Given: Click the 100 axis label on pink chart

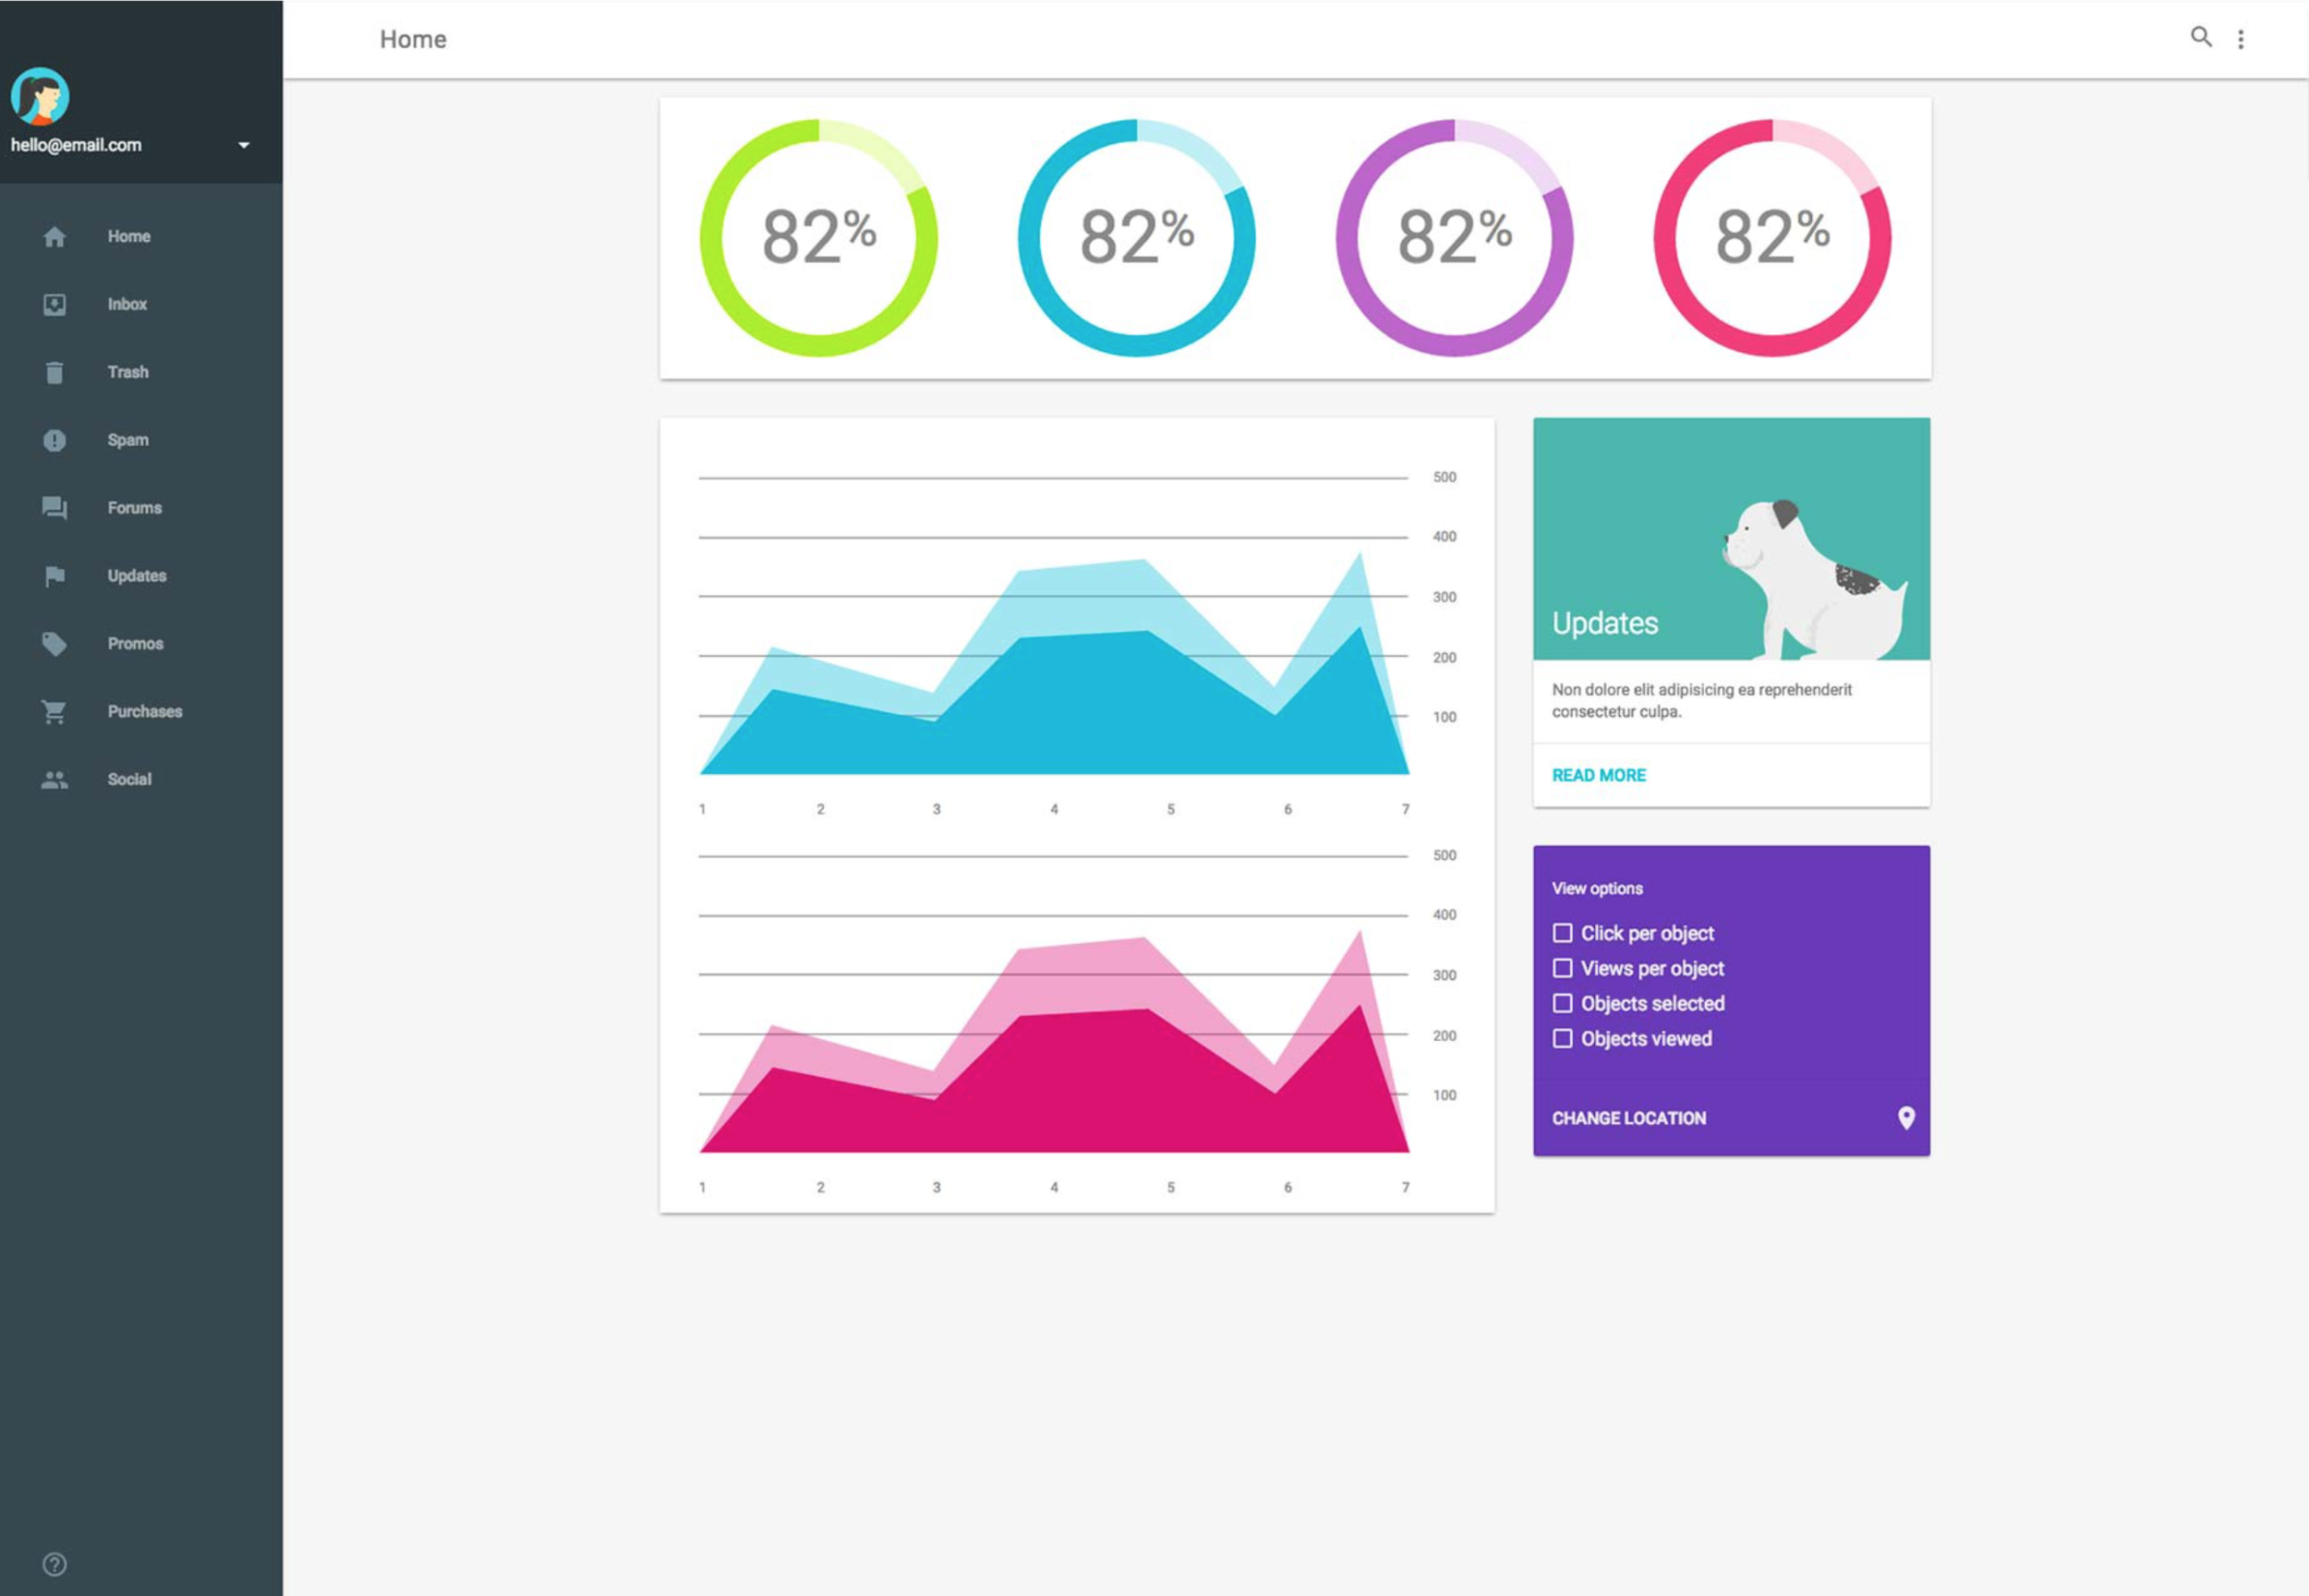Looking at the screenshot, I should pos(1444,1095).
